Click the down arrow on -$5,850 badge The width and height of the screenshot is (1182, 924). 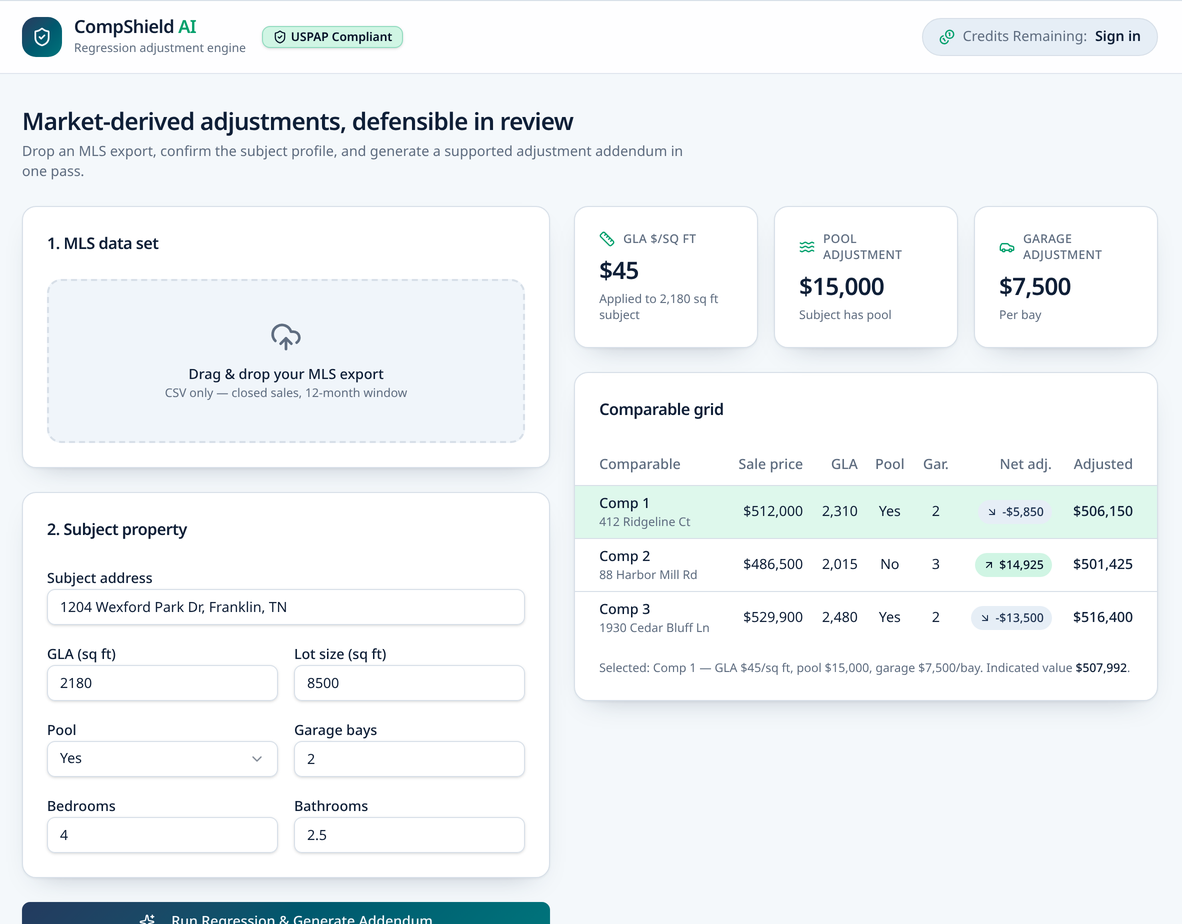click(992, 512)
